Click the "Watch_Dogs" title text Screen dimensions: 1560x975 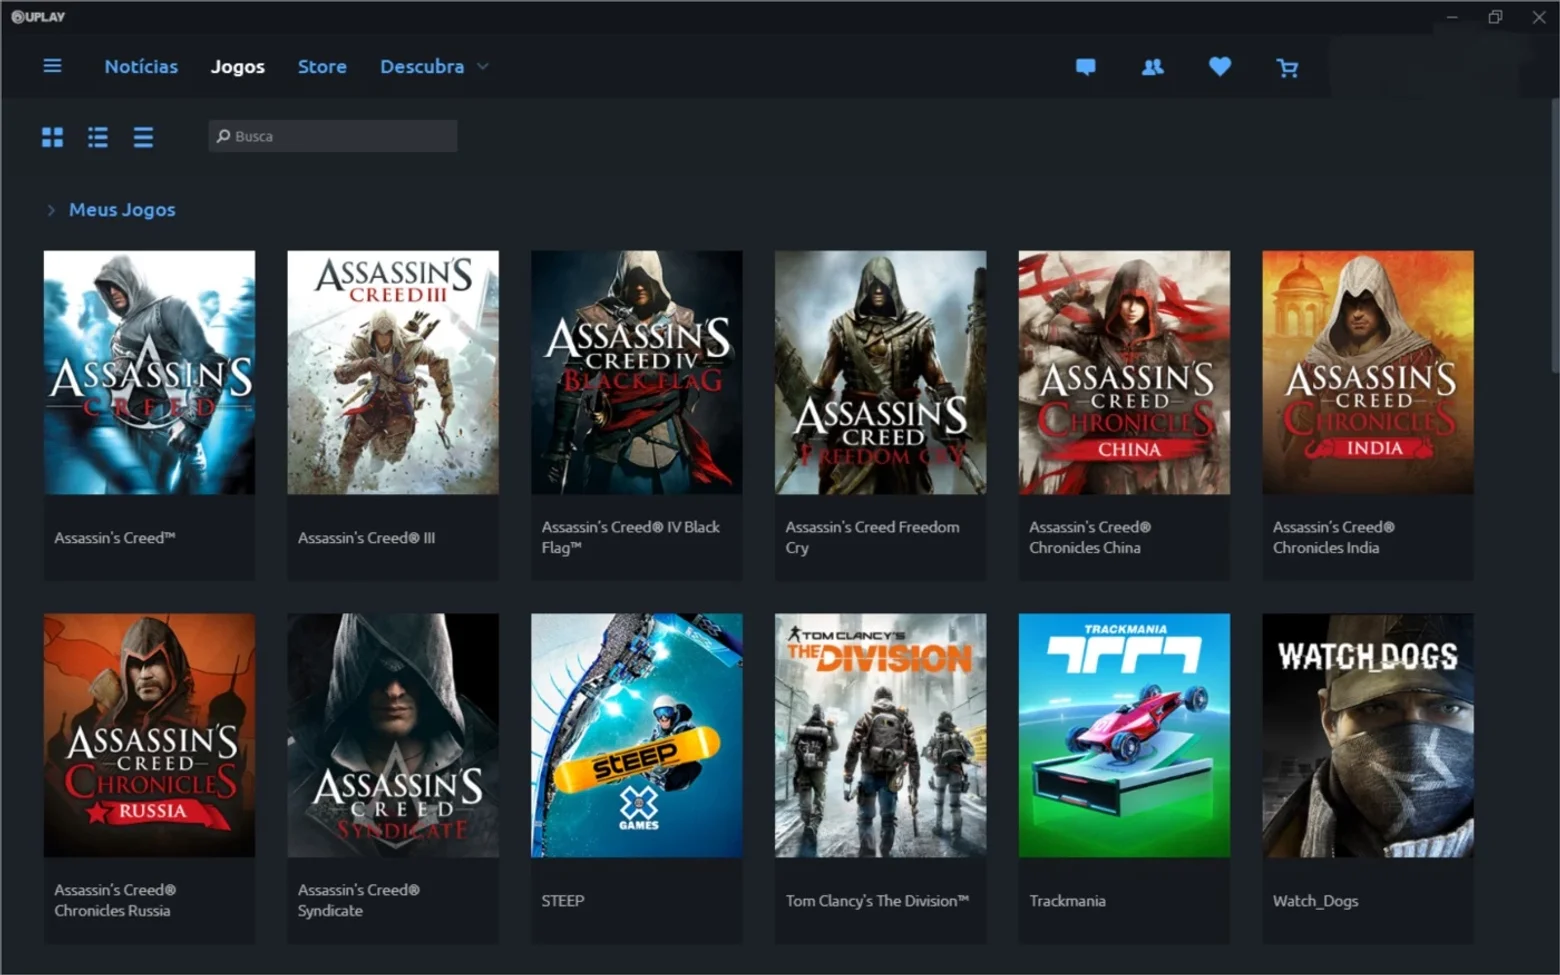[1315, 901]
